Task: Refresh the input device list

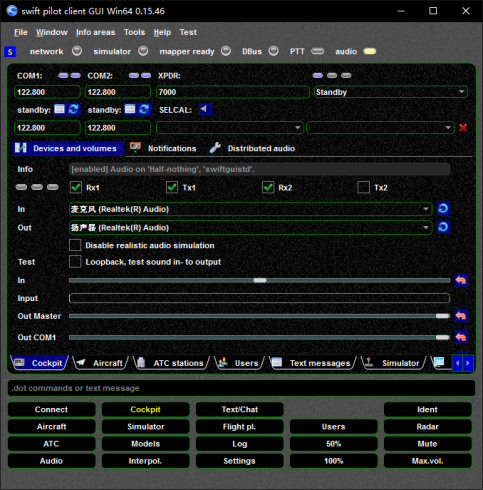Action: (443, 209)
